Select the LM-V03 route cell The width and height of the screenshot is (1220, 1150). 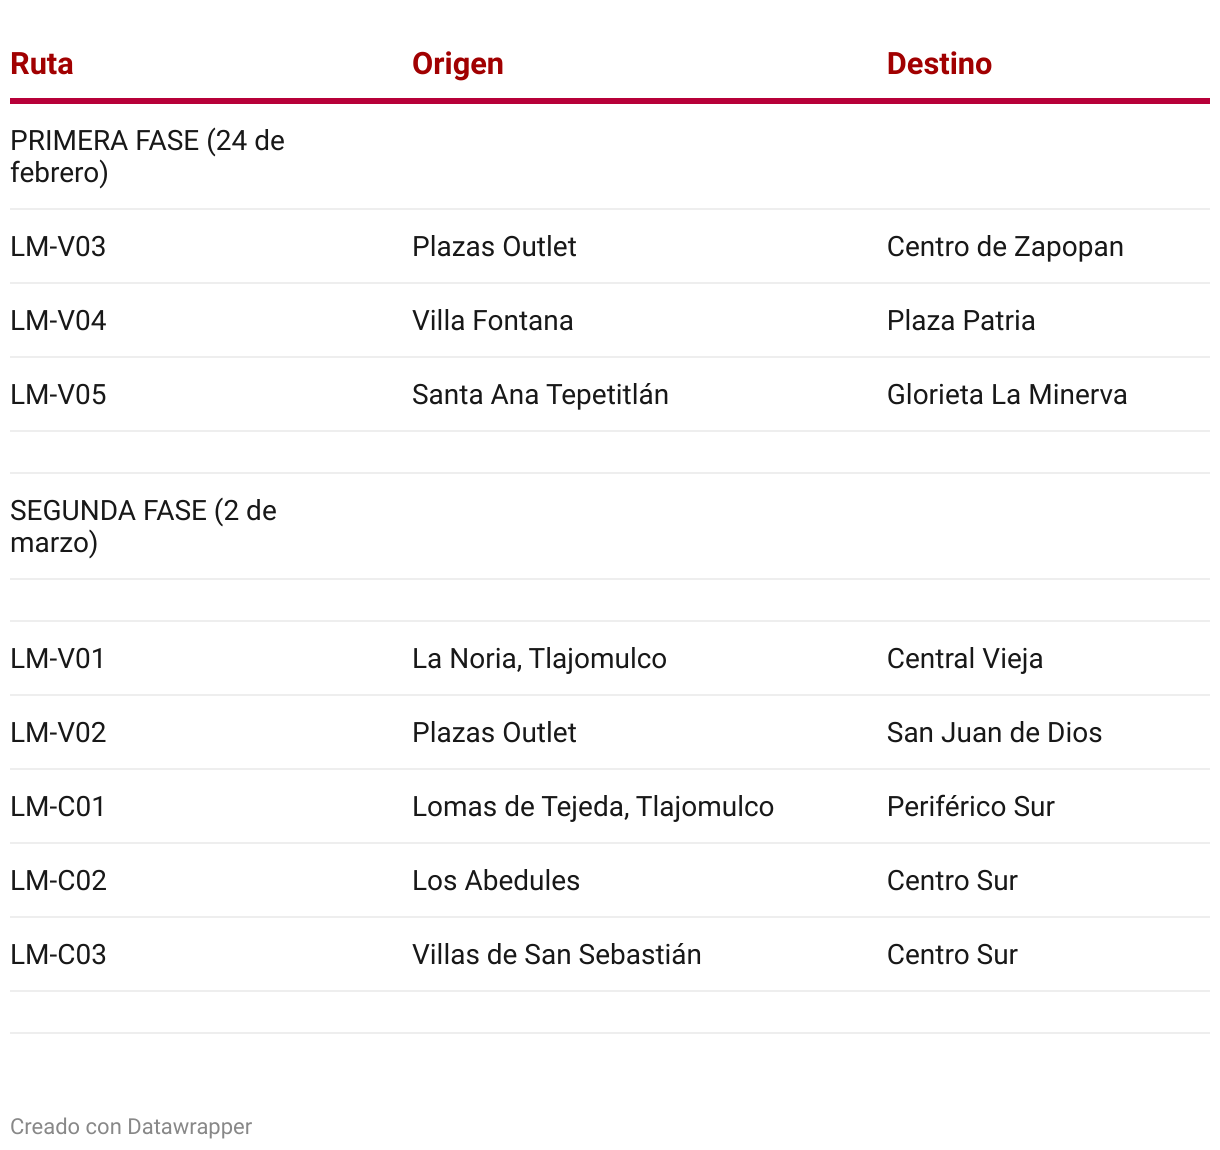(58, 247)
